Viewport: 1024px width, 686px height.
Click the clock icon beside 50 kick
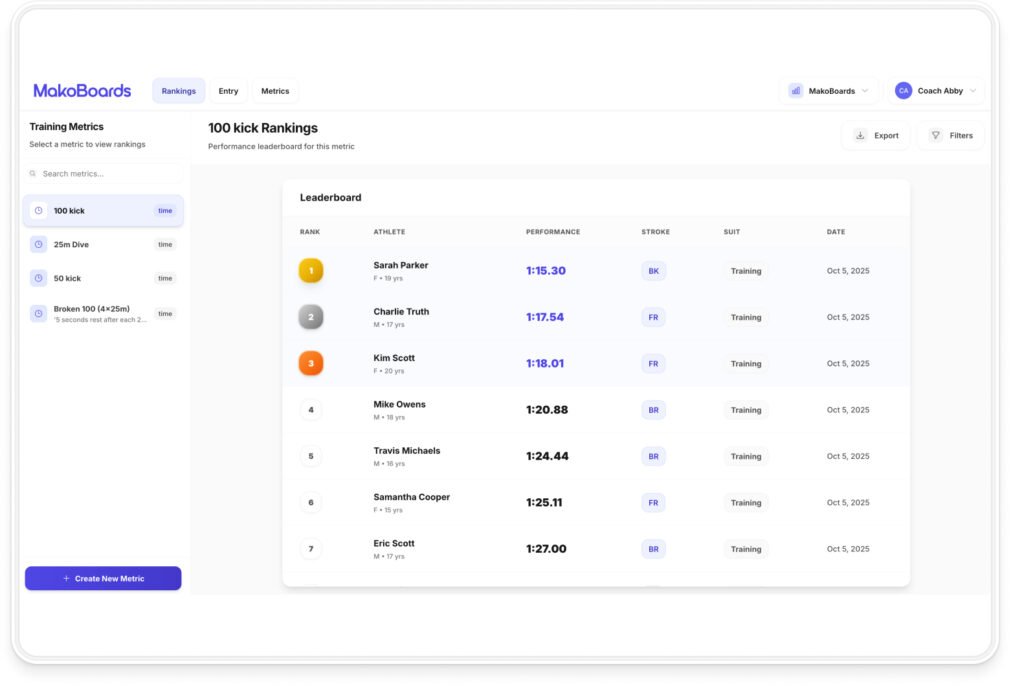38,278
